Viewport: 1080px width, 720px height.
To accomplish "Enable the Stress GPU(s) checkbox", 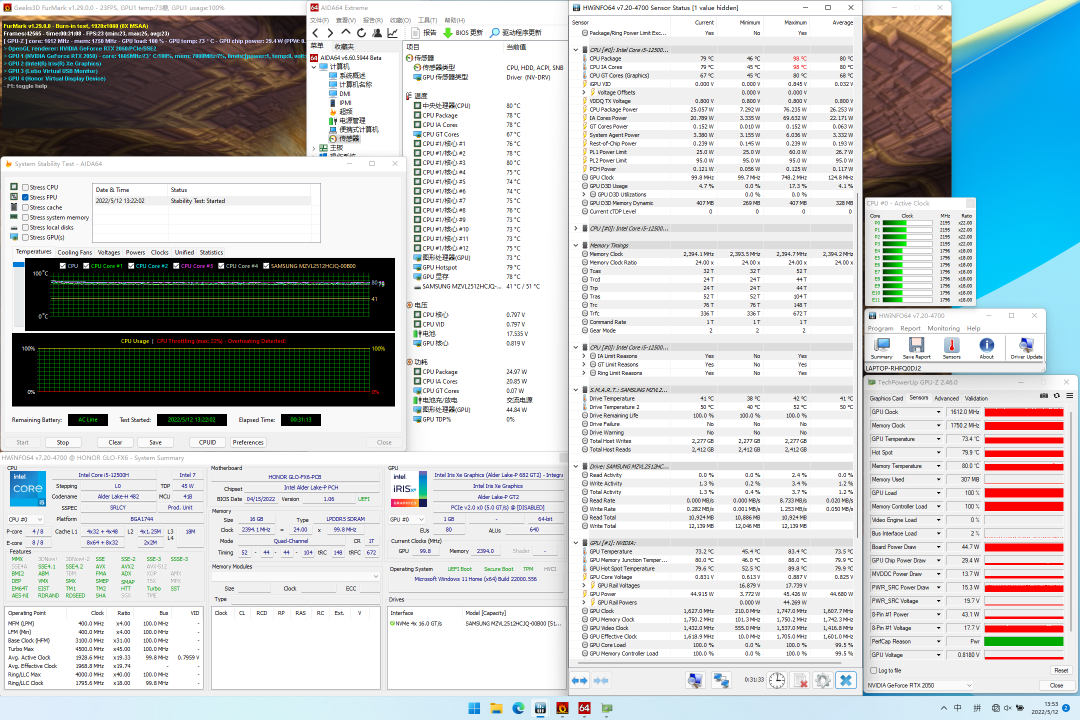I will tap(25, 238).
